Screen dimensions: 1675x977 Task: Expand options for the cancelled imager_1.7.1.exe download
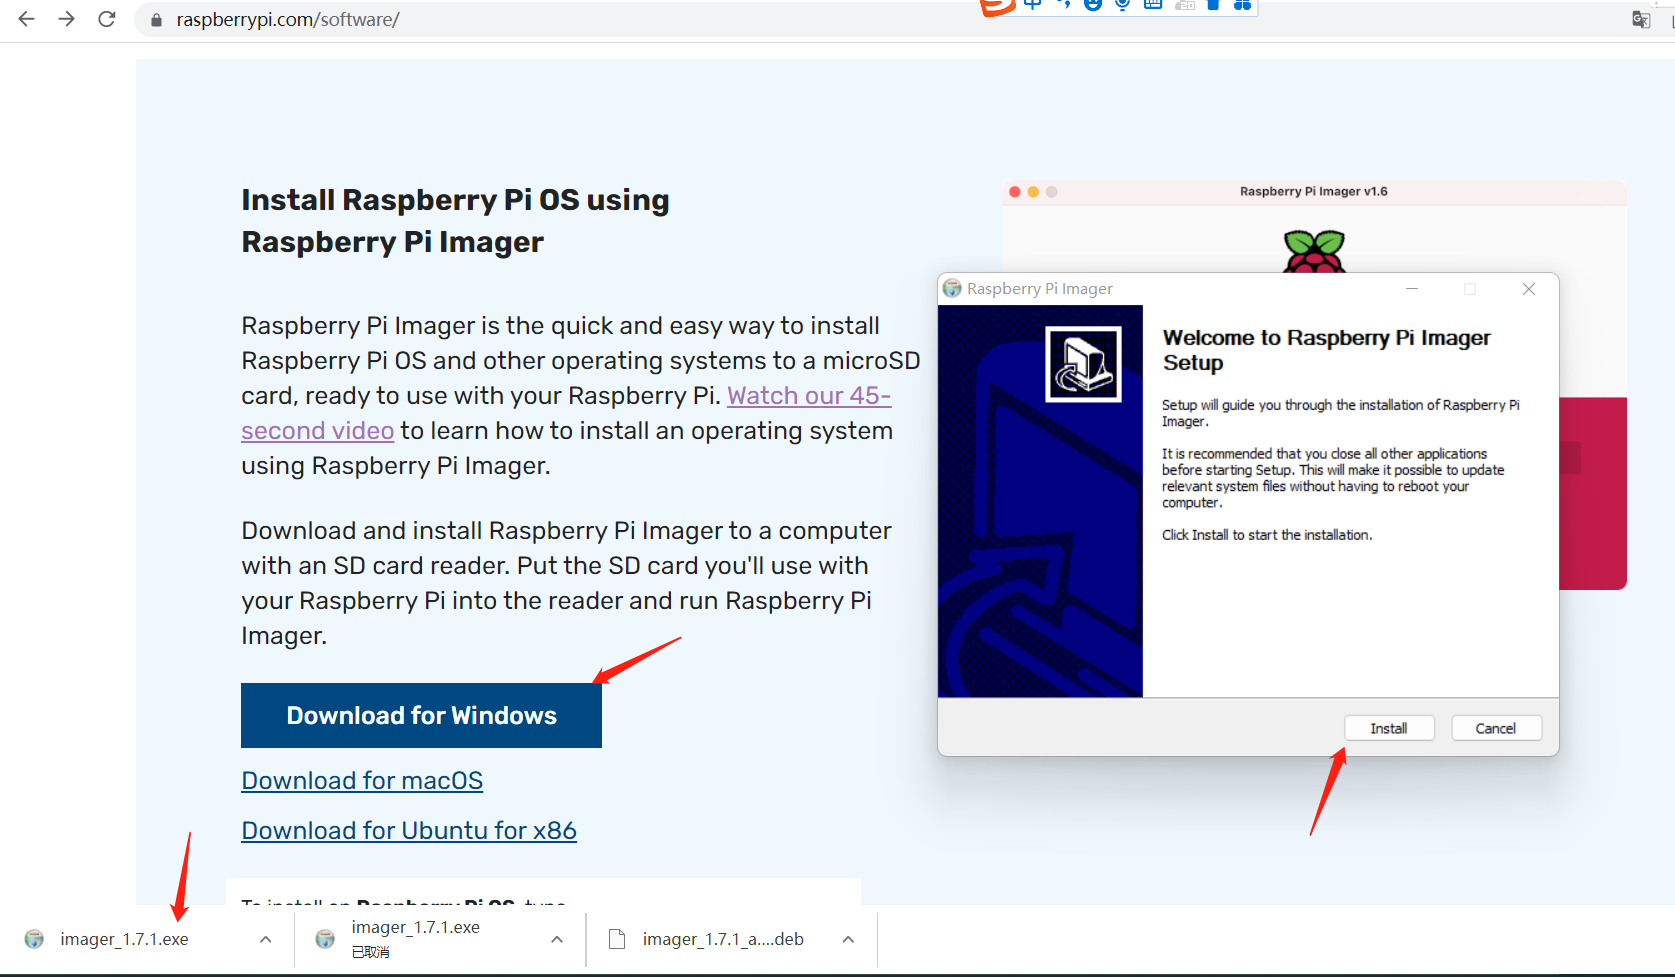click(x=557, y=939)
